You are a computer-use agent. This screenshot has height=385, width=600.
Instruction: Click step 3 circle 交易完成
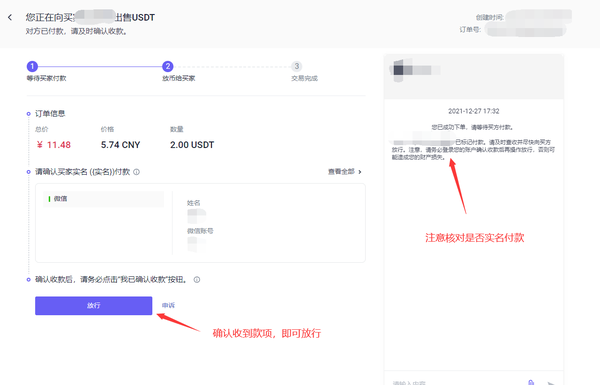click(x=297, y=67)
